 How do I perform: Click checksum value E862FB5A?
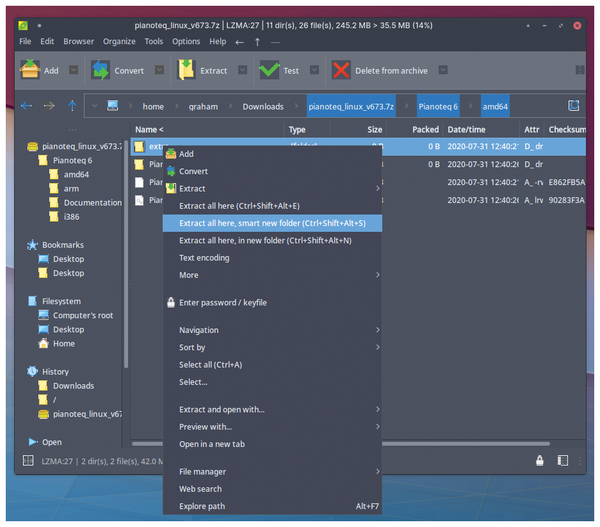[566, 182]
